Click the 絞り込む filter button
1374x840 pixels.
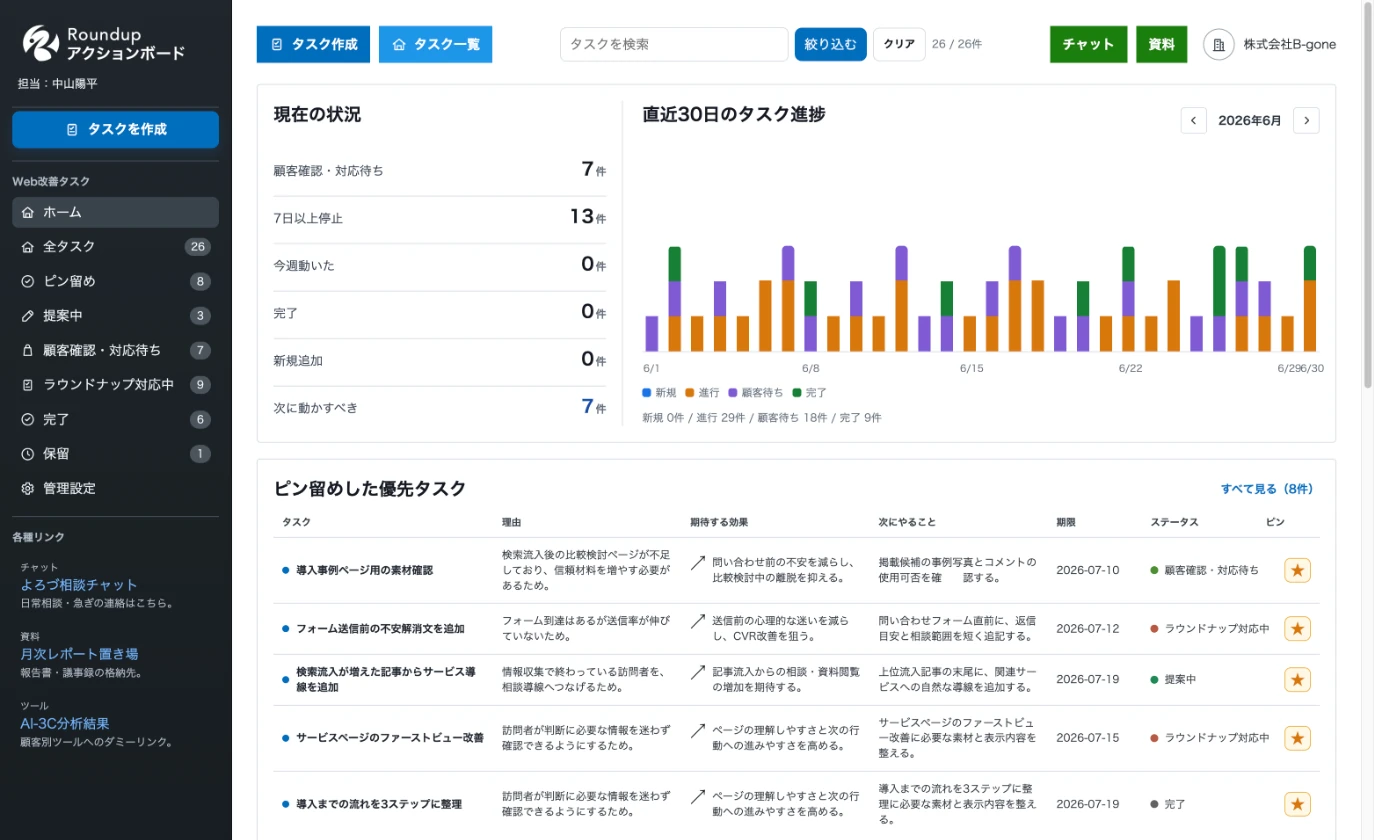(830, 44)
